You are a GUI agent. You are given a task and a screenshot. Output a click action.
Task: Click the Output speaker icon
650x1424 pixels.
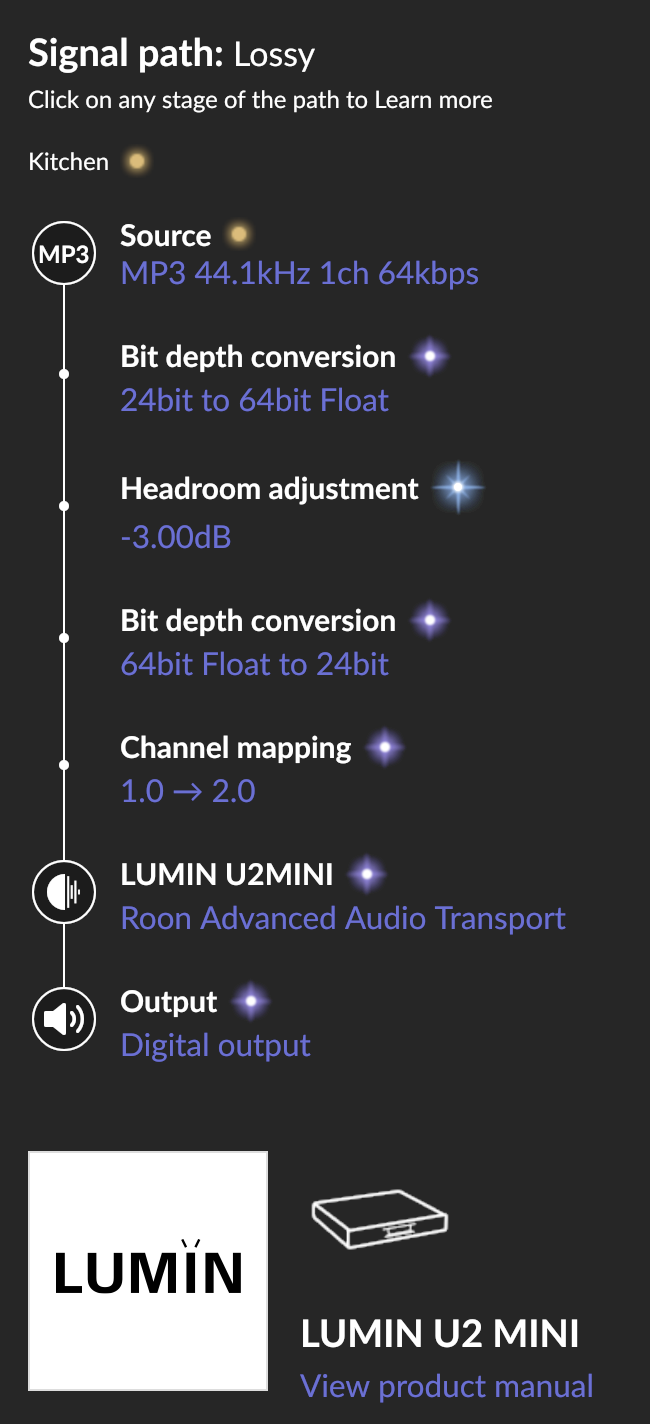(x=64, y=1020)
